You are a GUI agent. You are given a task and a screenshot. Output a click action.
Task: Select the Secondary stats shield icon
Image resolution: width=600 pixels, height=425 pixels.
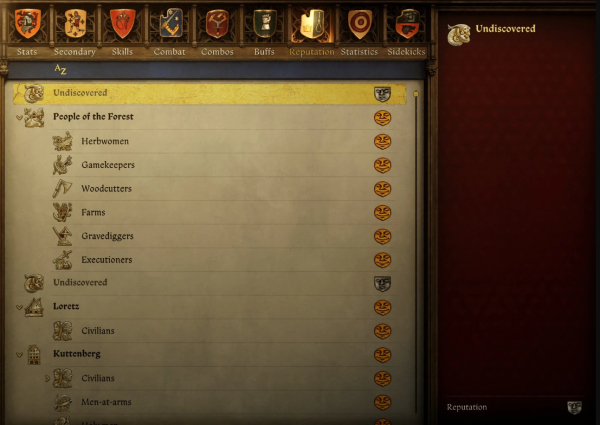[x=75, y=23]
